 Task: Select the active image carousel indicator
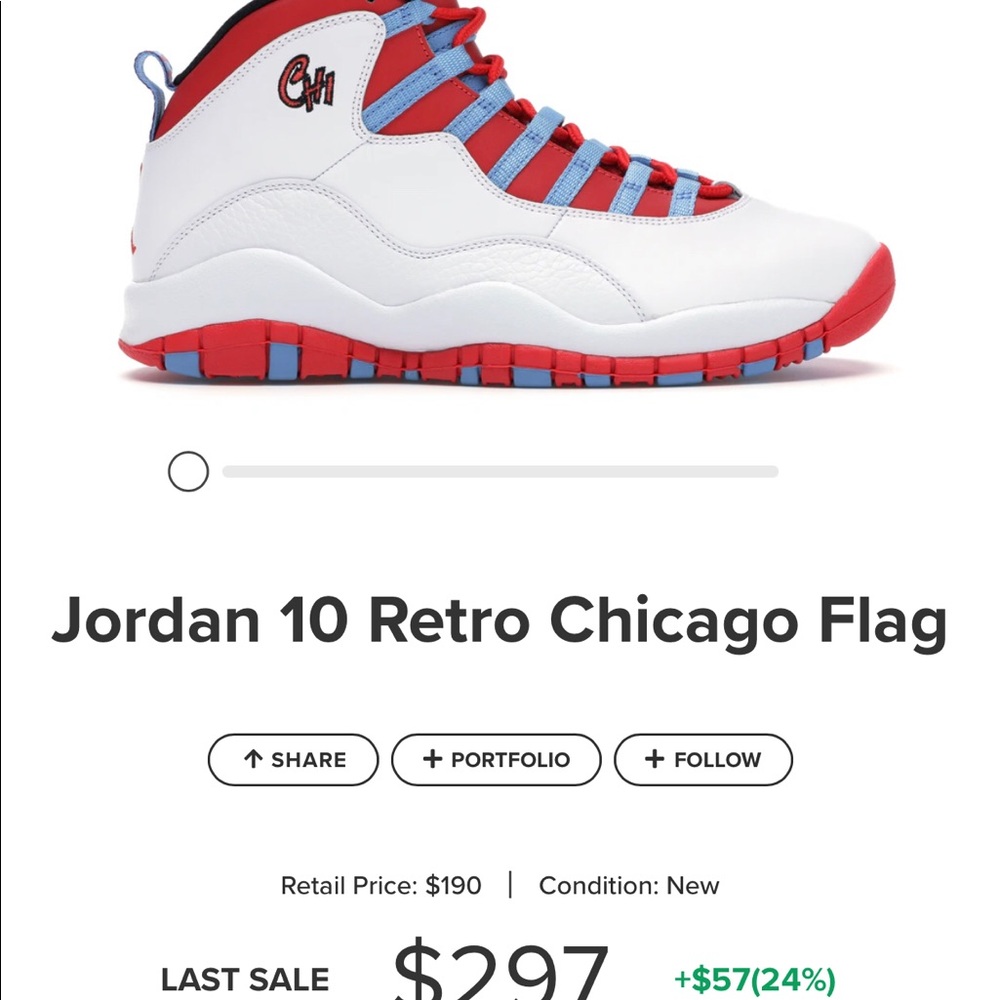click(187, 470)
